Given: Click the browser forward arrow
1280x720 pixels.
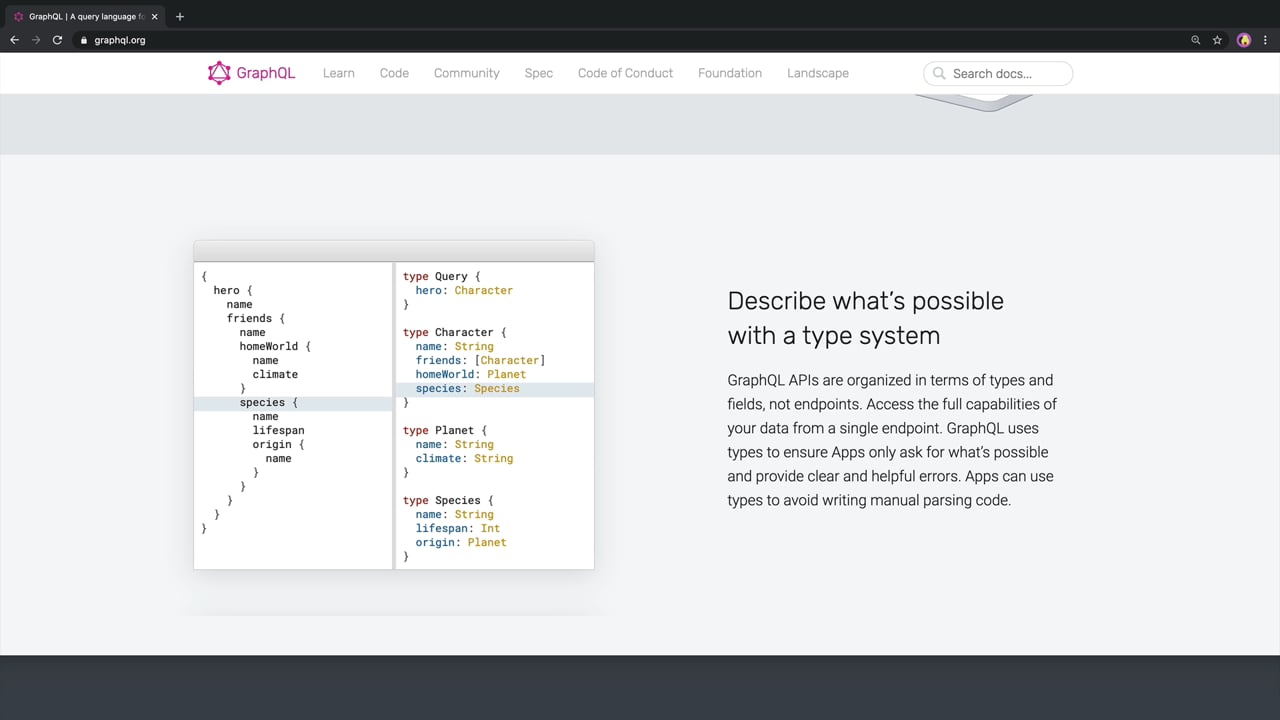Looking at the screenshot, I should tap(36, 40).
